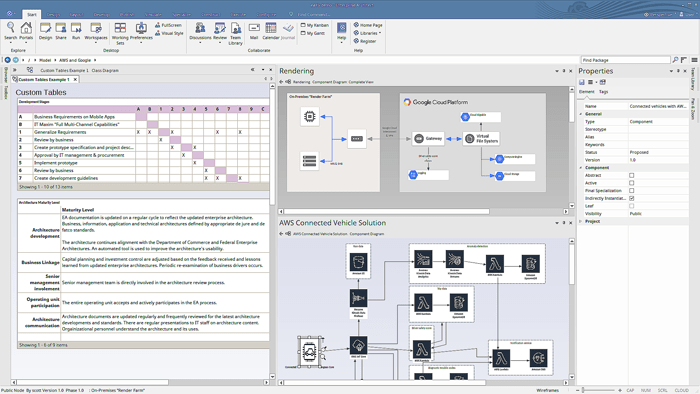Toggle FullScreen mode
The width and height of the screenshot is (700, 394).
[168, 25]
